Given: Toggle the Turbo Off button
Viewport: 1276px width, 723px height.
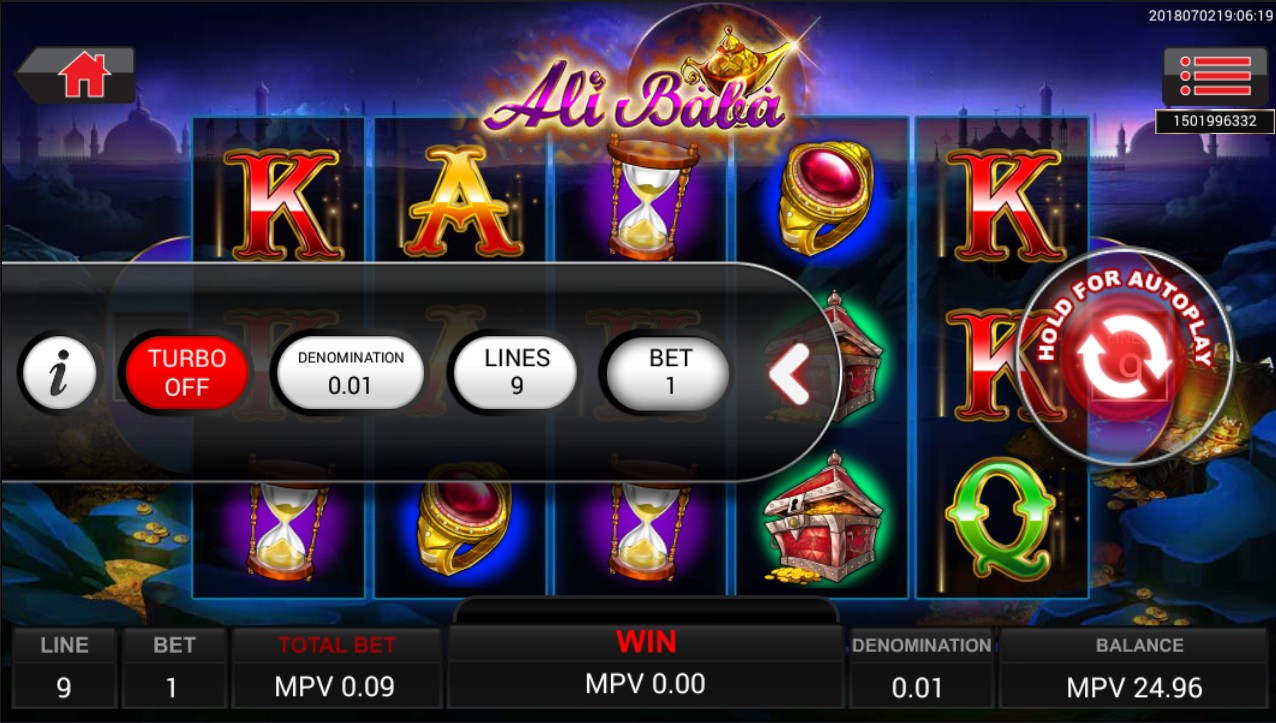Looking at the screenshot, I should click(187, 372).
